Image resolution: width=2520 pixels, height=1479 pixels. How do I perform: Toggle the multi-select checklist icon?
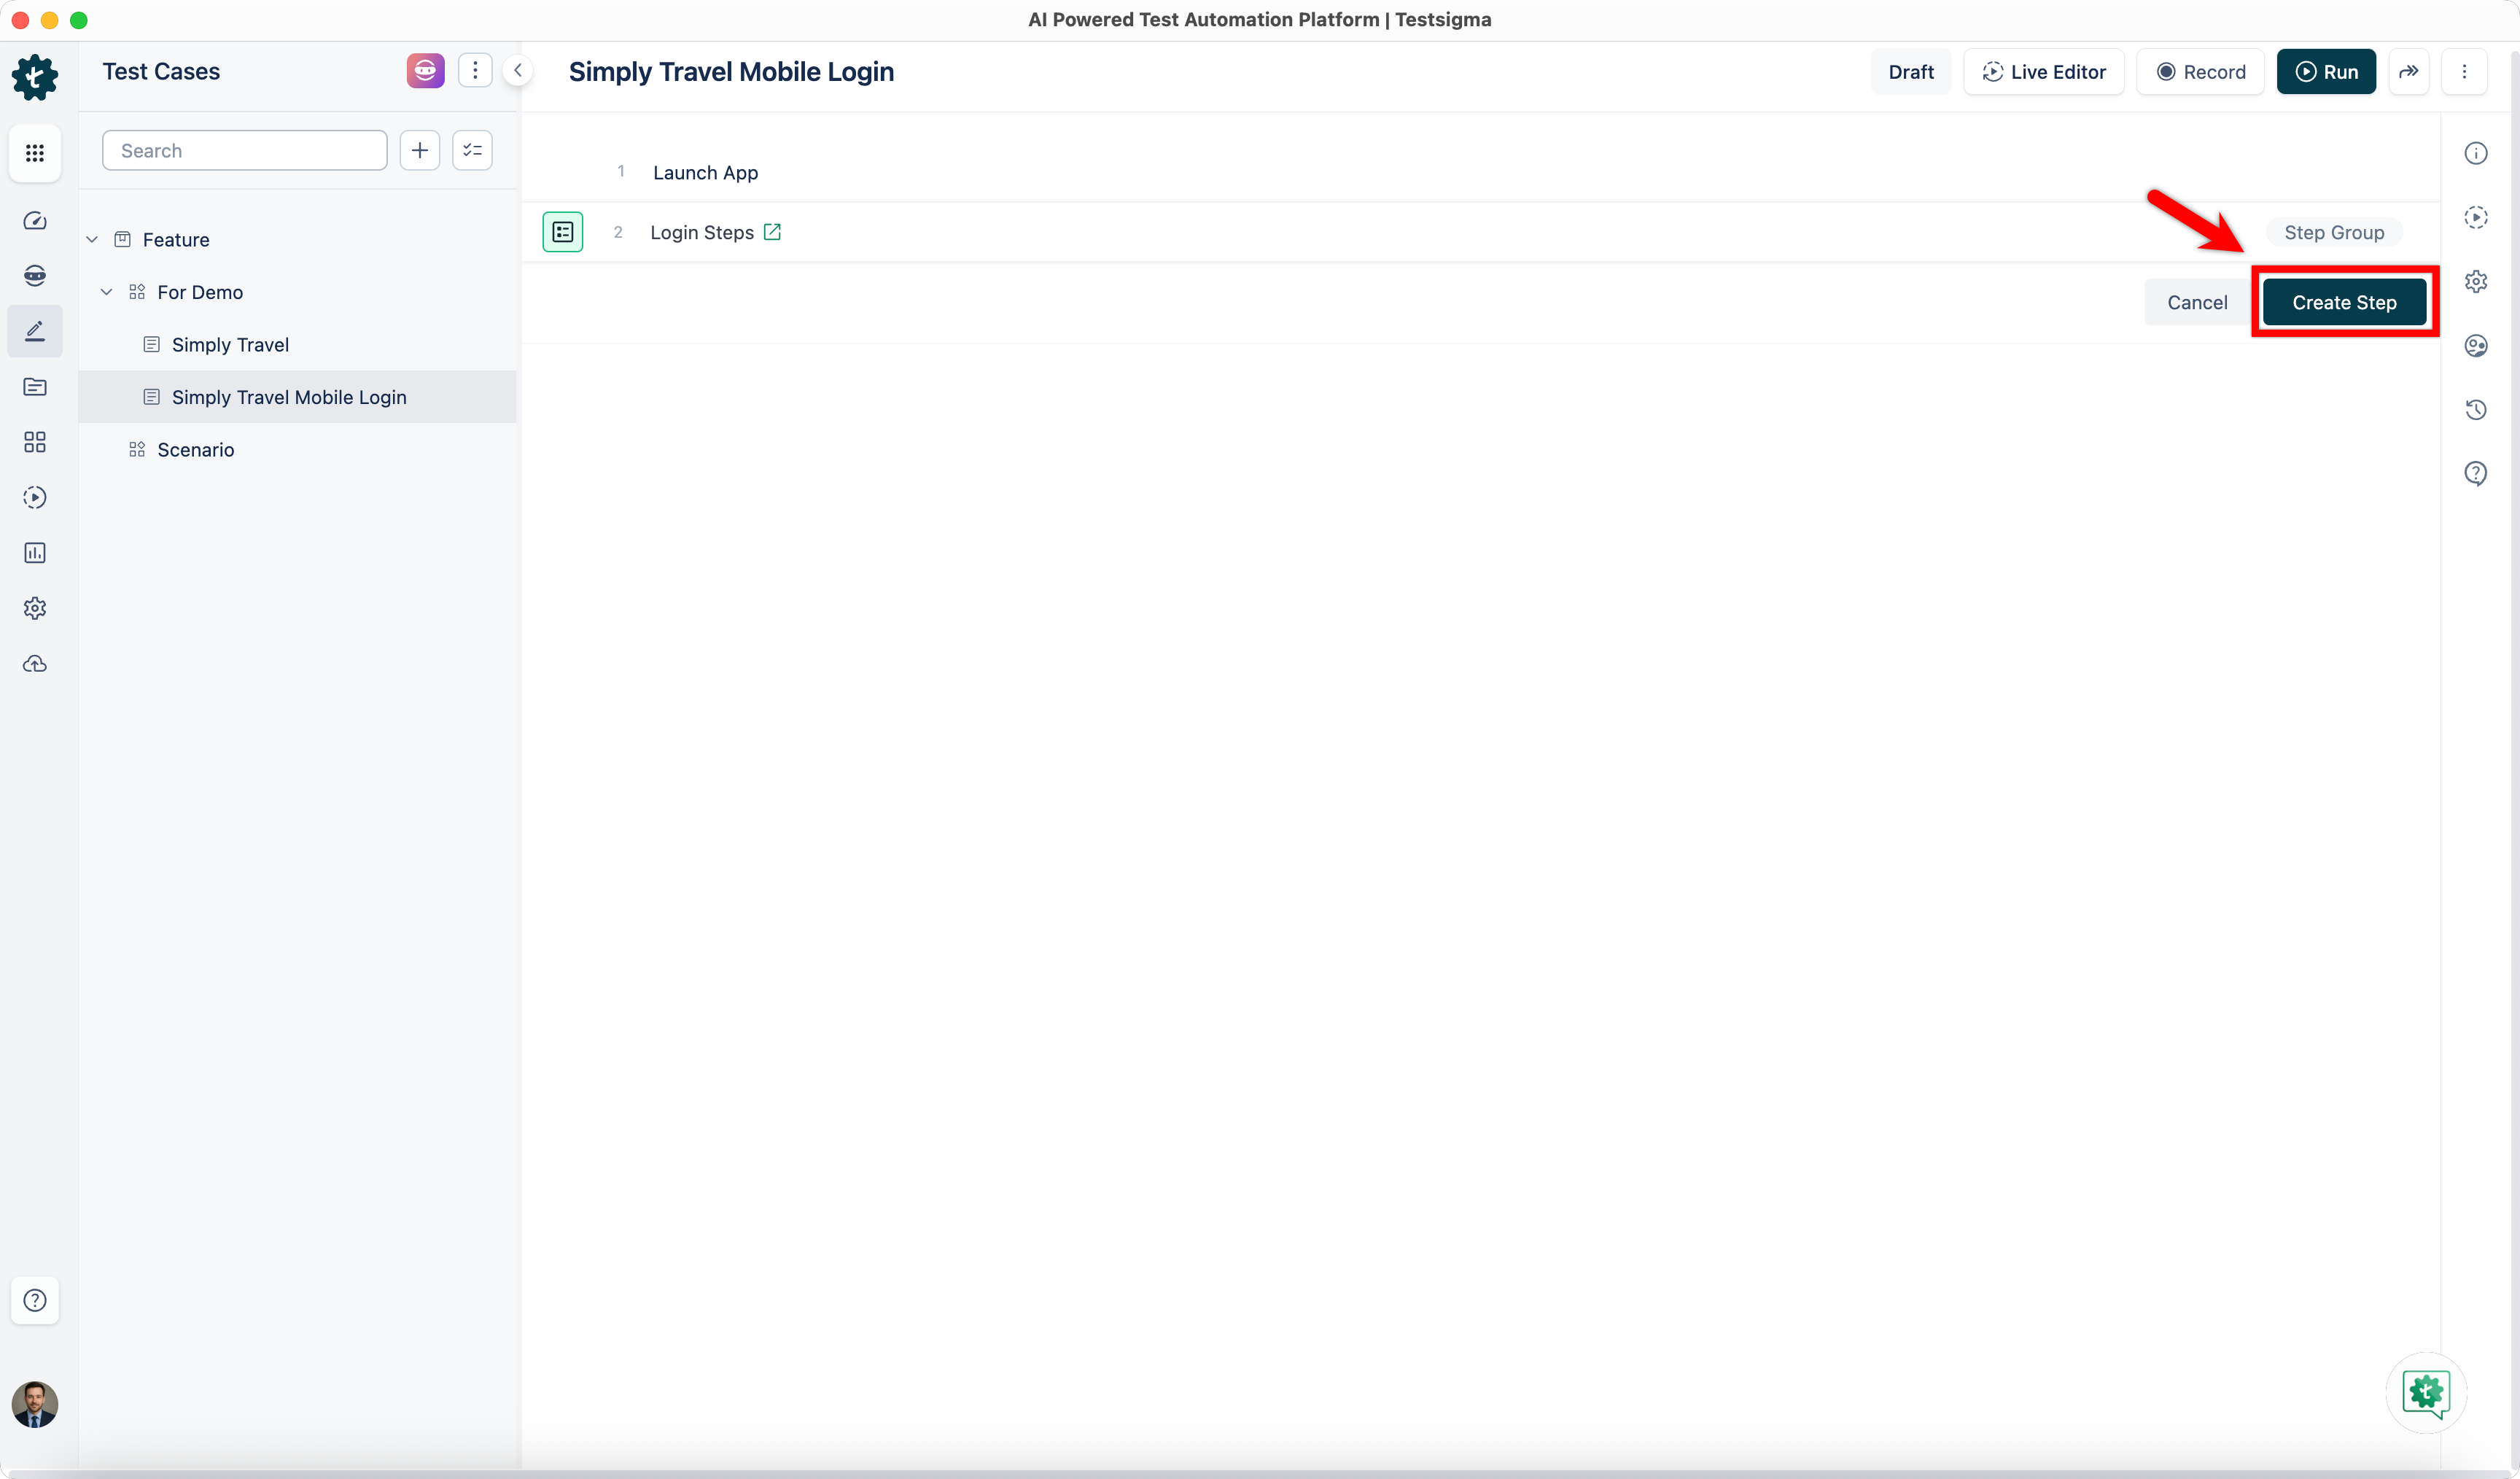[x=472, y=151]
